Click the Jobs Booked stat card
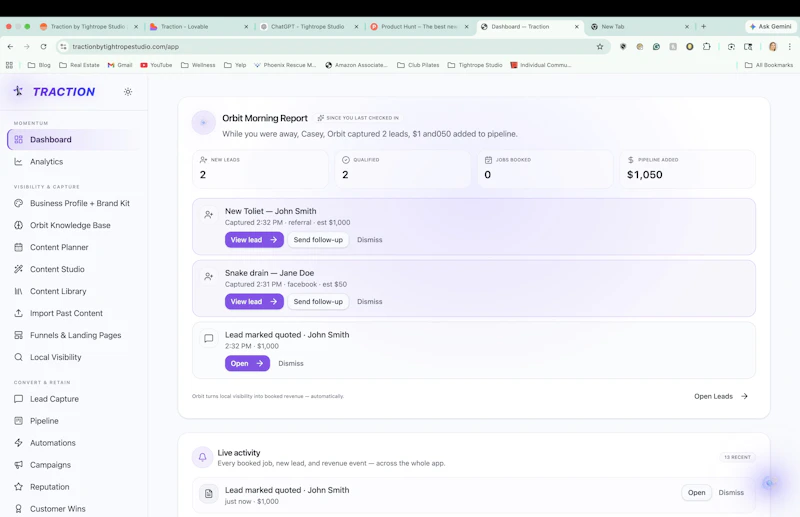The height and width of the screenshot is (517, 800). tap(545, 169)
